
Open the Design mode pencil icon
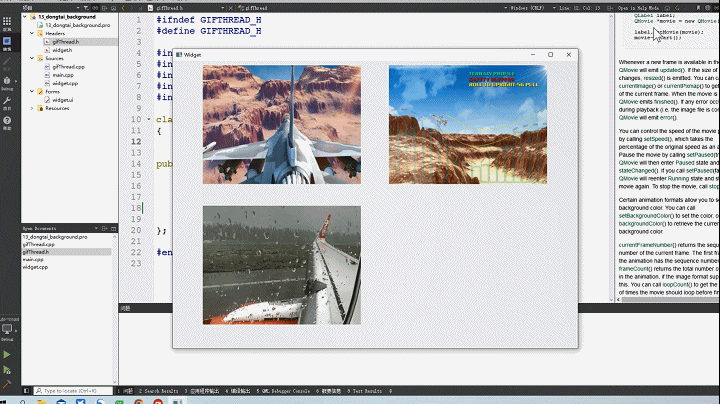[7, 63]
